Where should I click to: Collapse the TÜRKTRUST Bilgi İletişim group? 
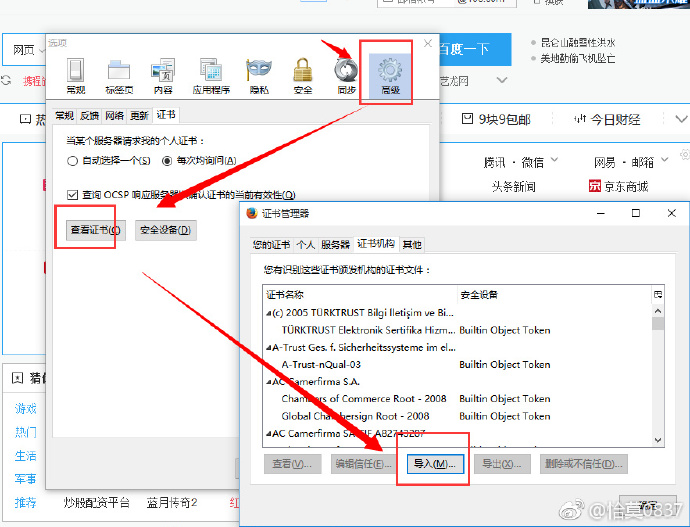coord(268,313)
